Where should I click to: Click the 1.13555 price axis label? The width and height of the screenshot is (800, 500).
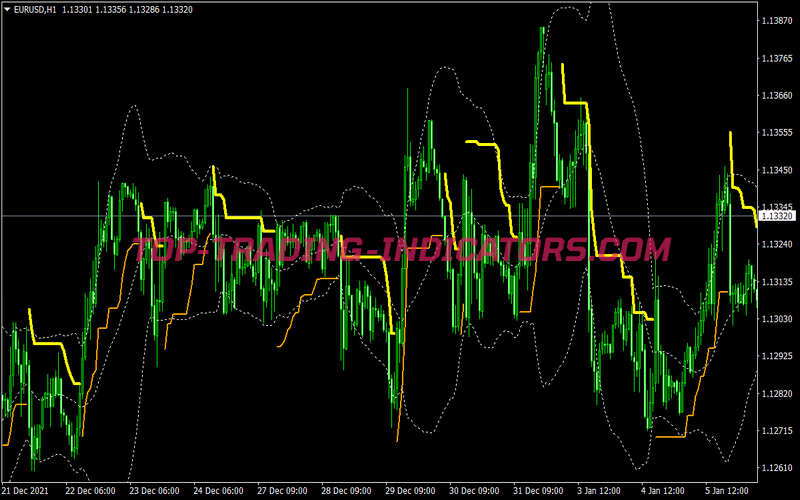click(777, 133)
